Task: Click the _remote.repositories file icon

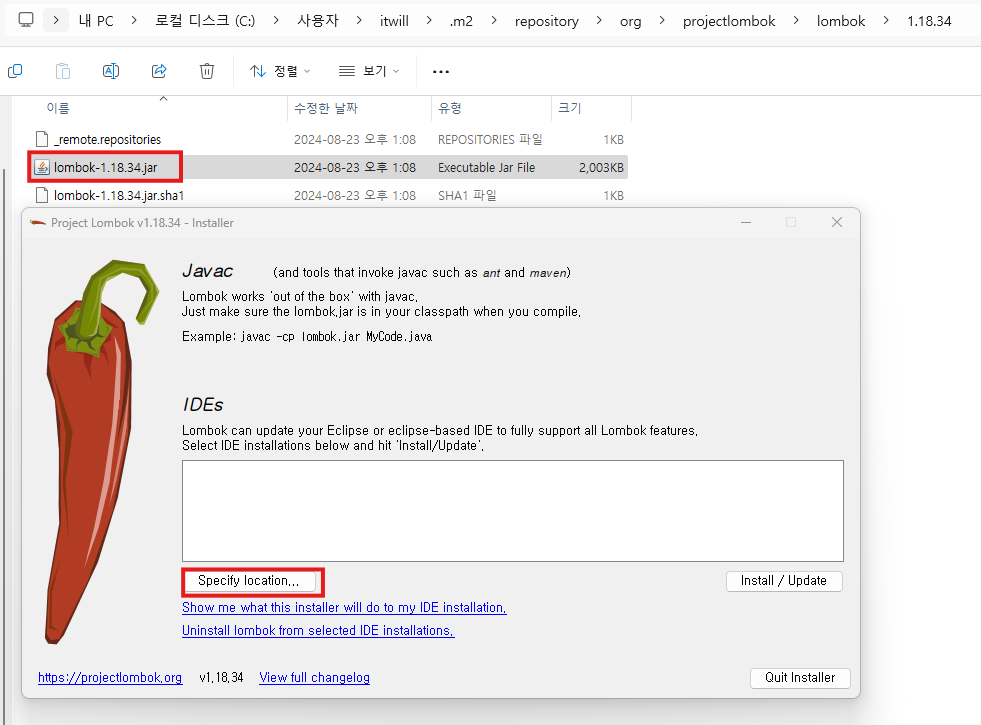Action: 42,139
